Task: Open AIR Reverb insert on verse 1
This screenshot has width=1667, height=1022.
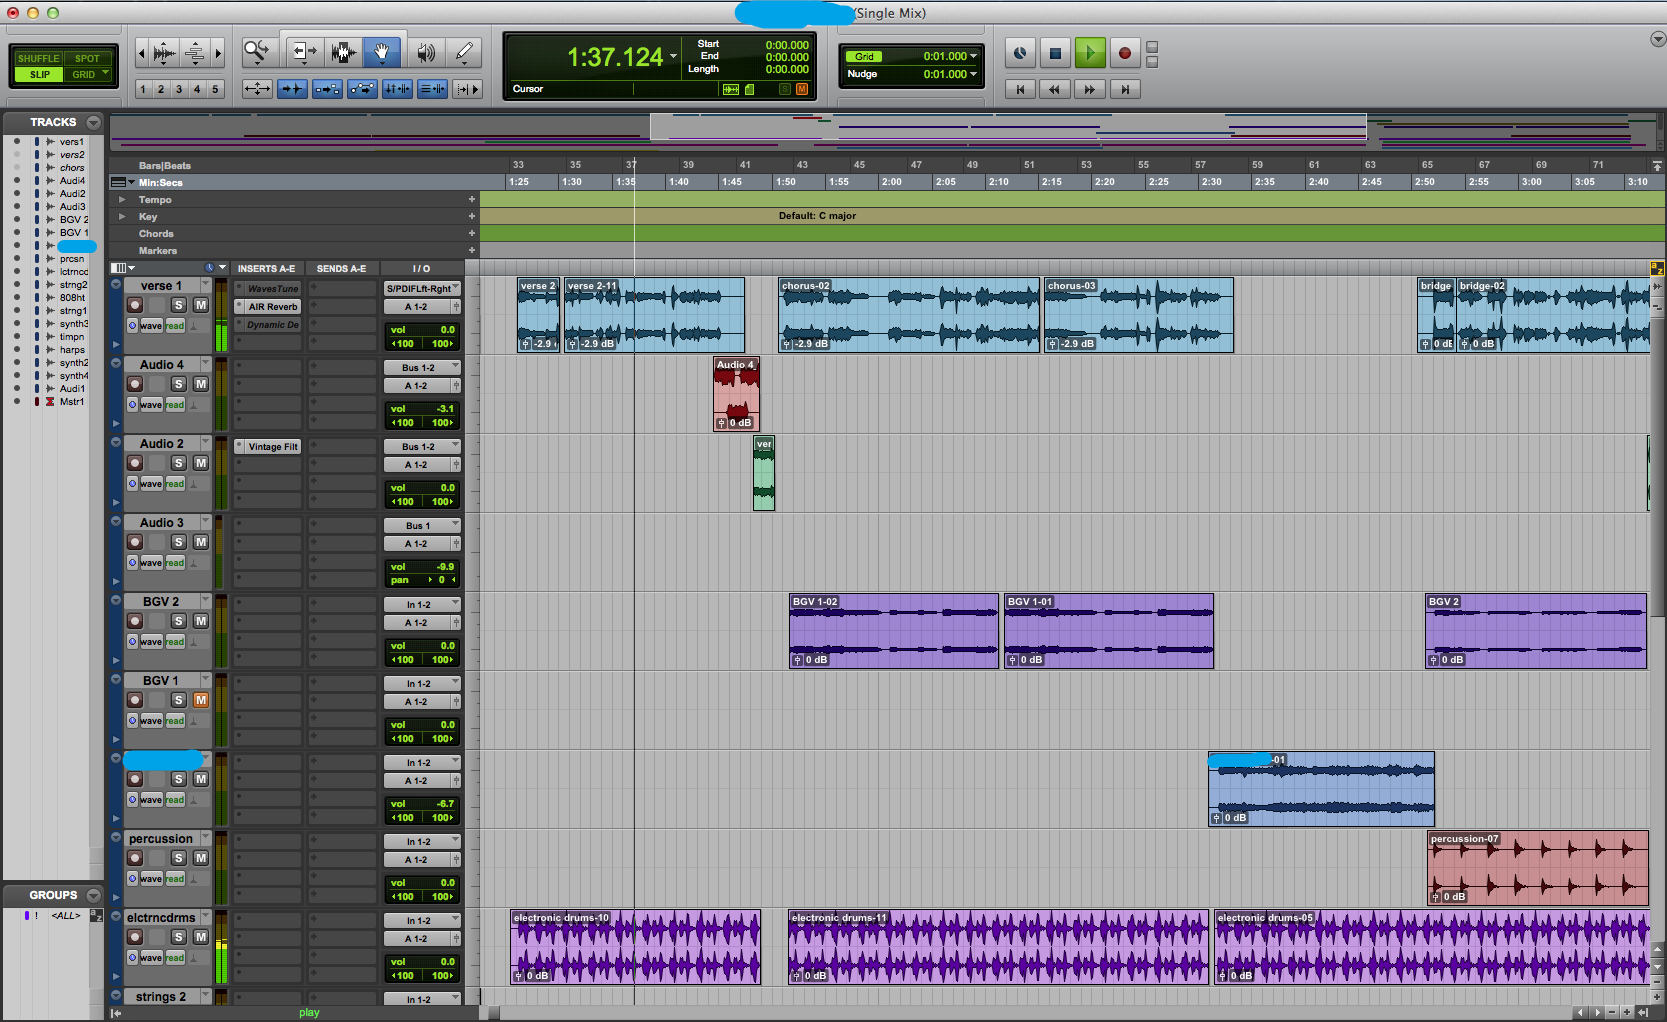Action: coord(268,307)
